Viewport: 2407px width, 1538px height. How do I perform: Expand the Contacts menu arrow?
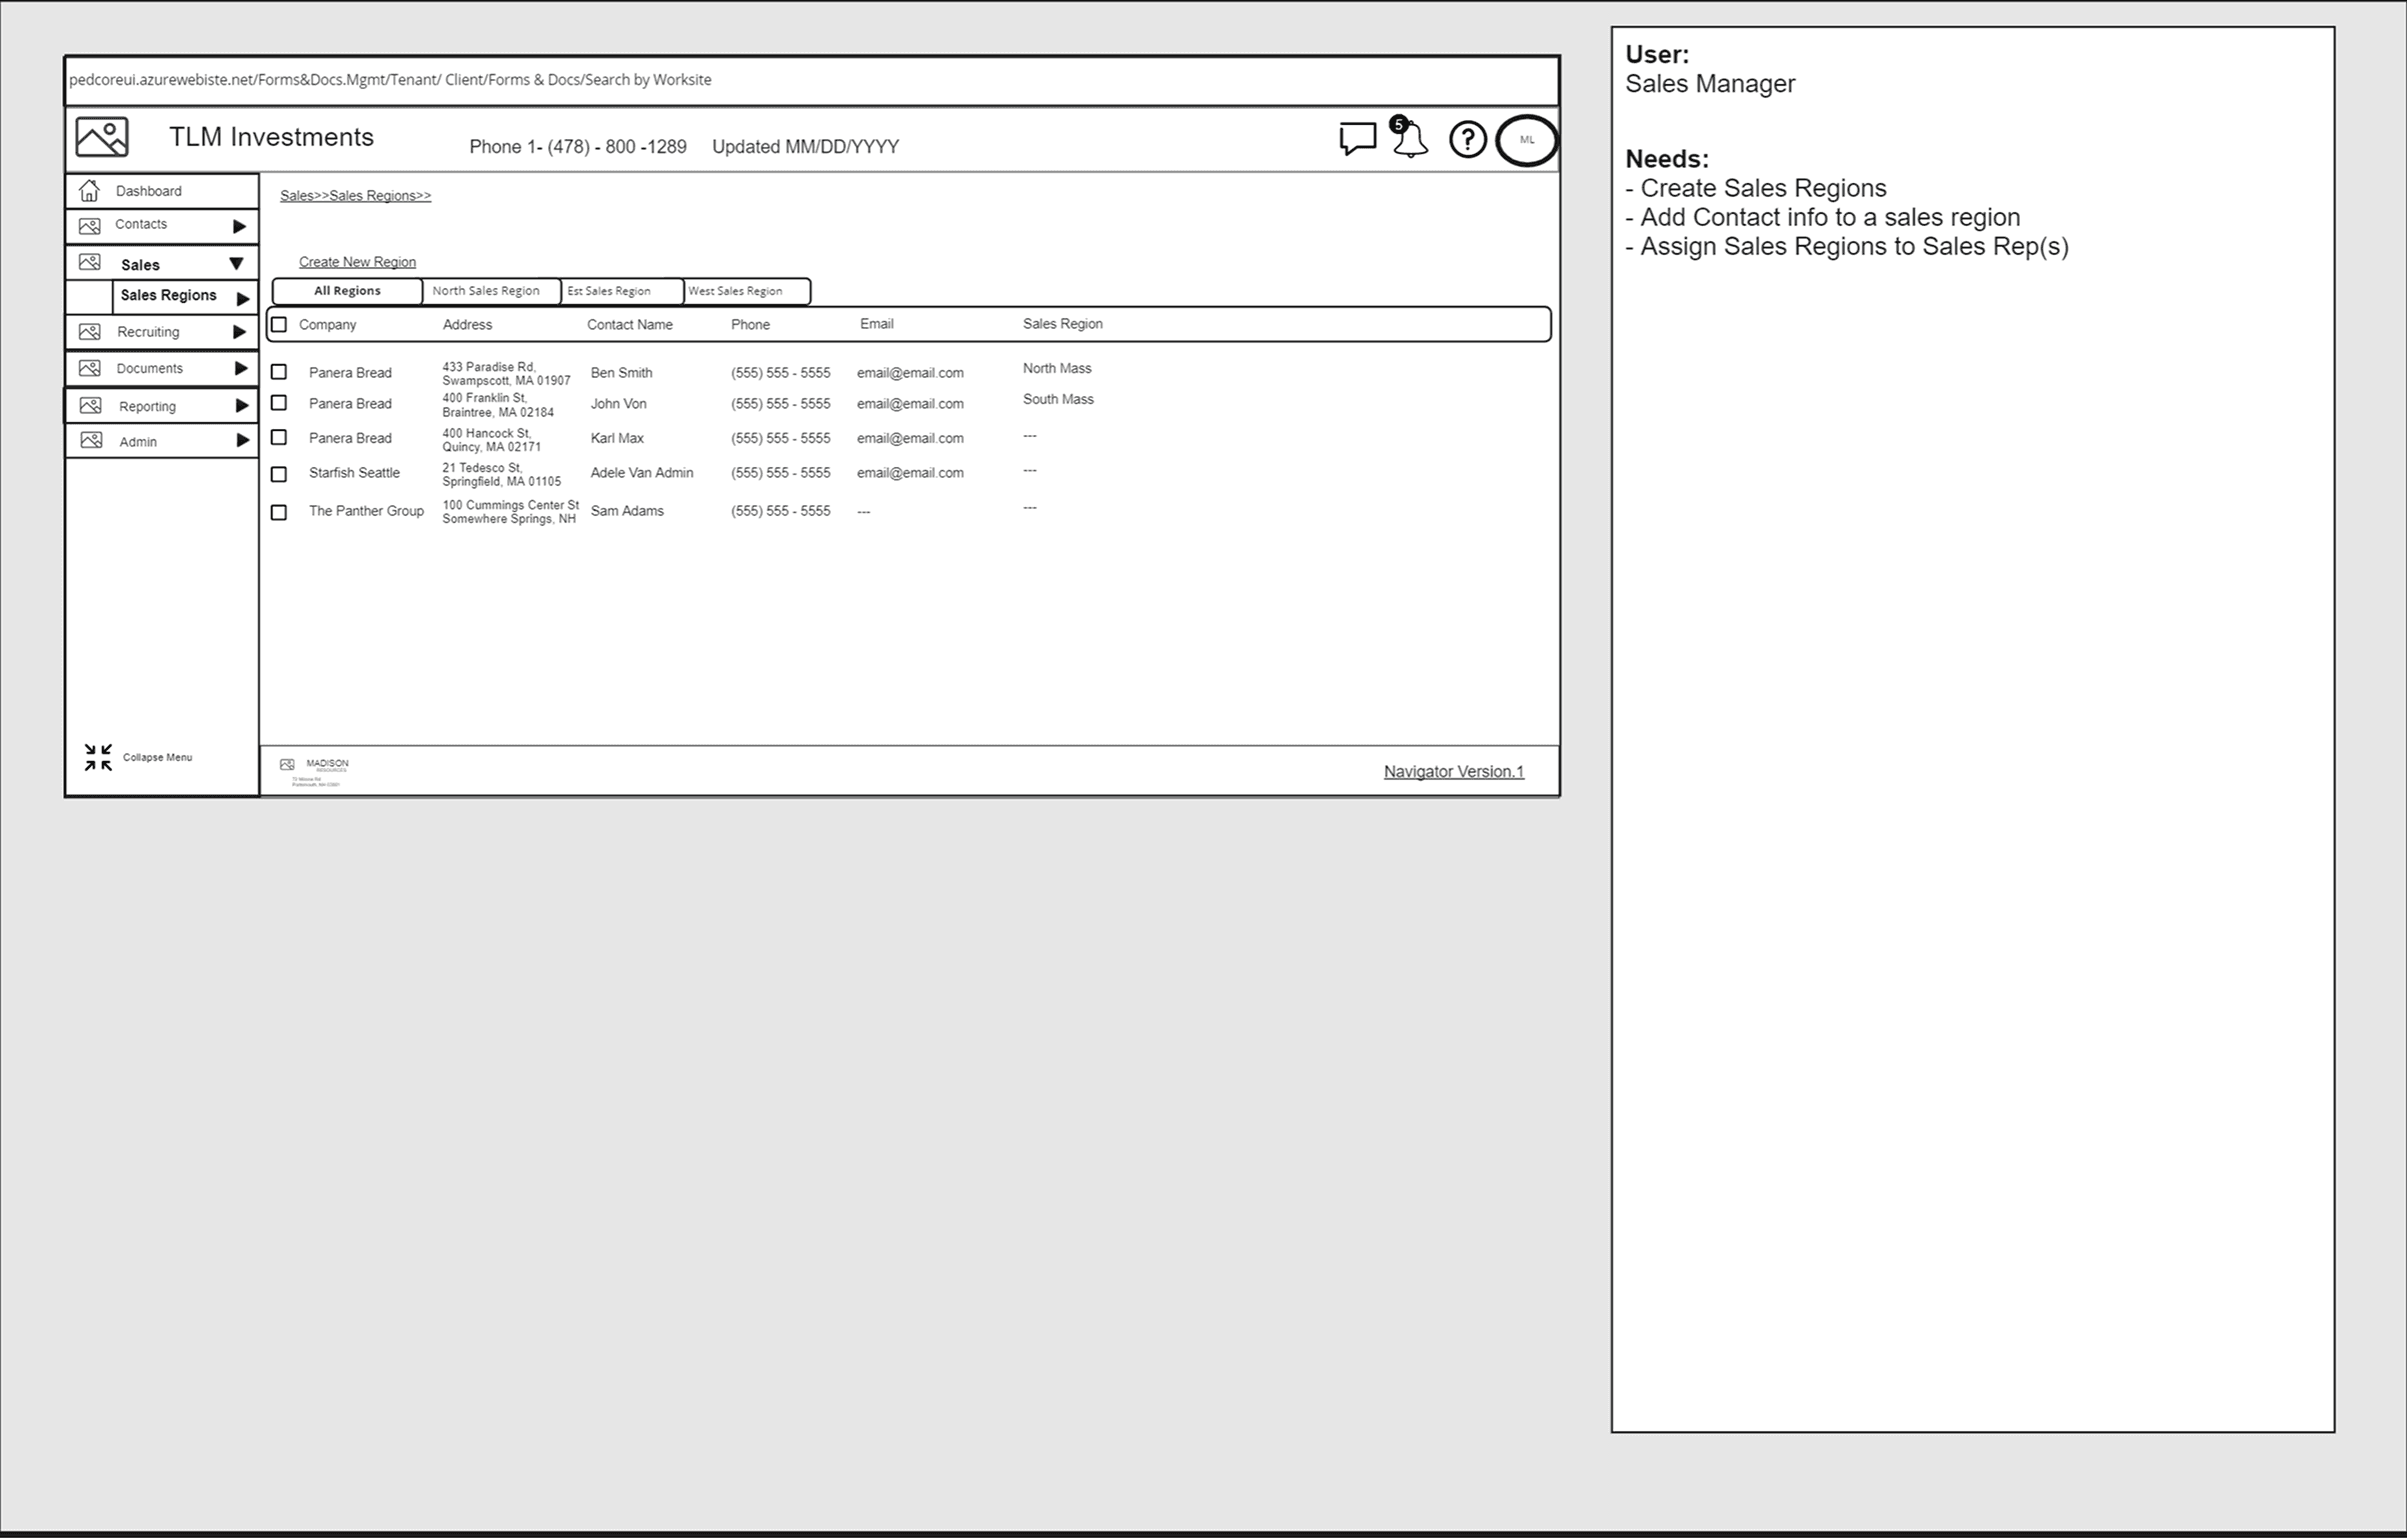click(x=239, y=226)
